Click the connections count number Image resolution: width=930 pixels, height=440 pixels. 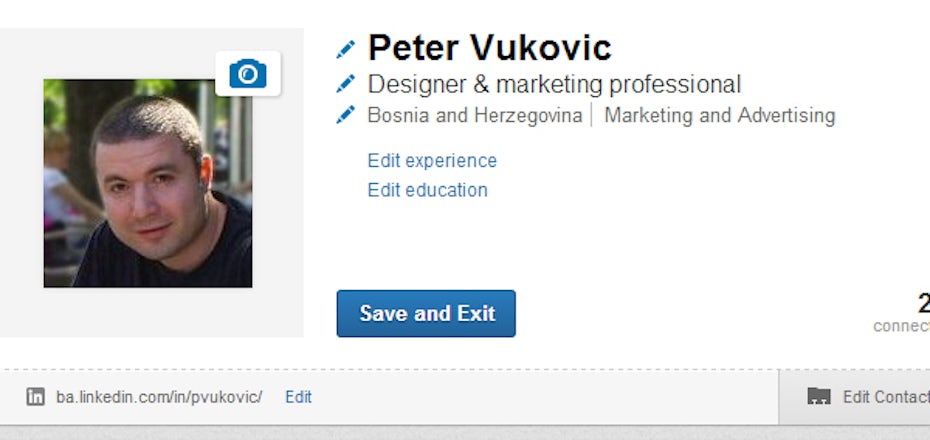(923, 303)
